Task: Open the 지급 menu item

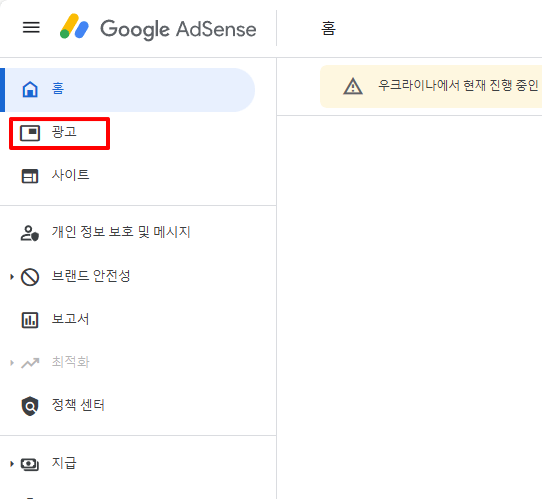Action: (64, 463)
